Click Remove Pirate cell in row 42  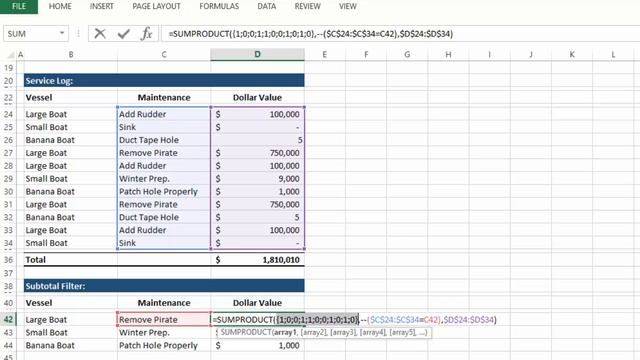pyautogui.click(x=164, y=320)
